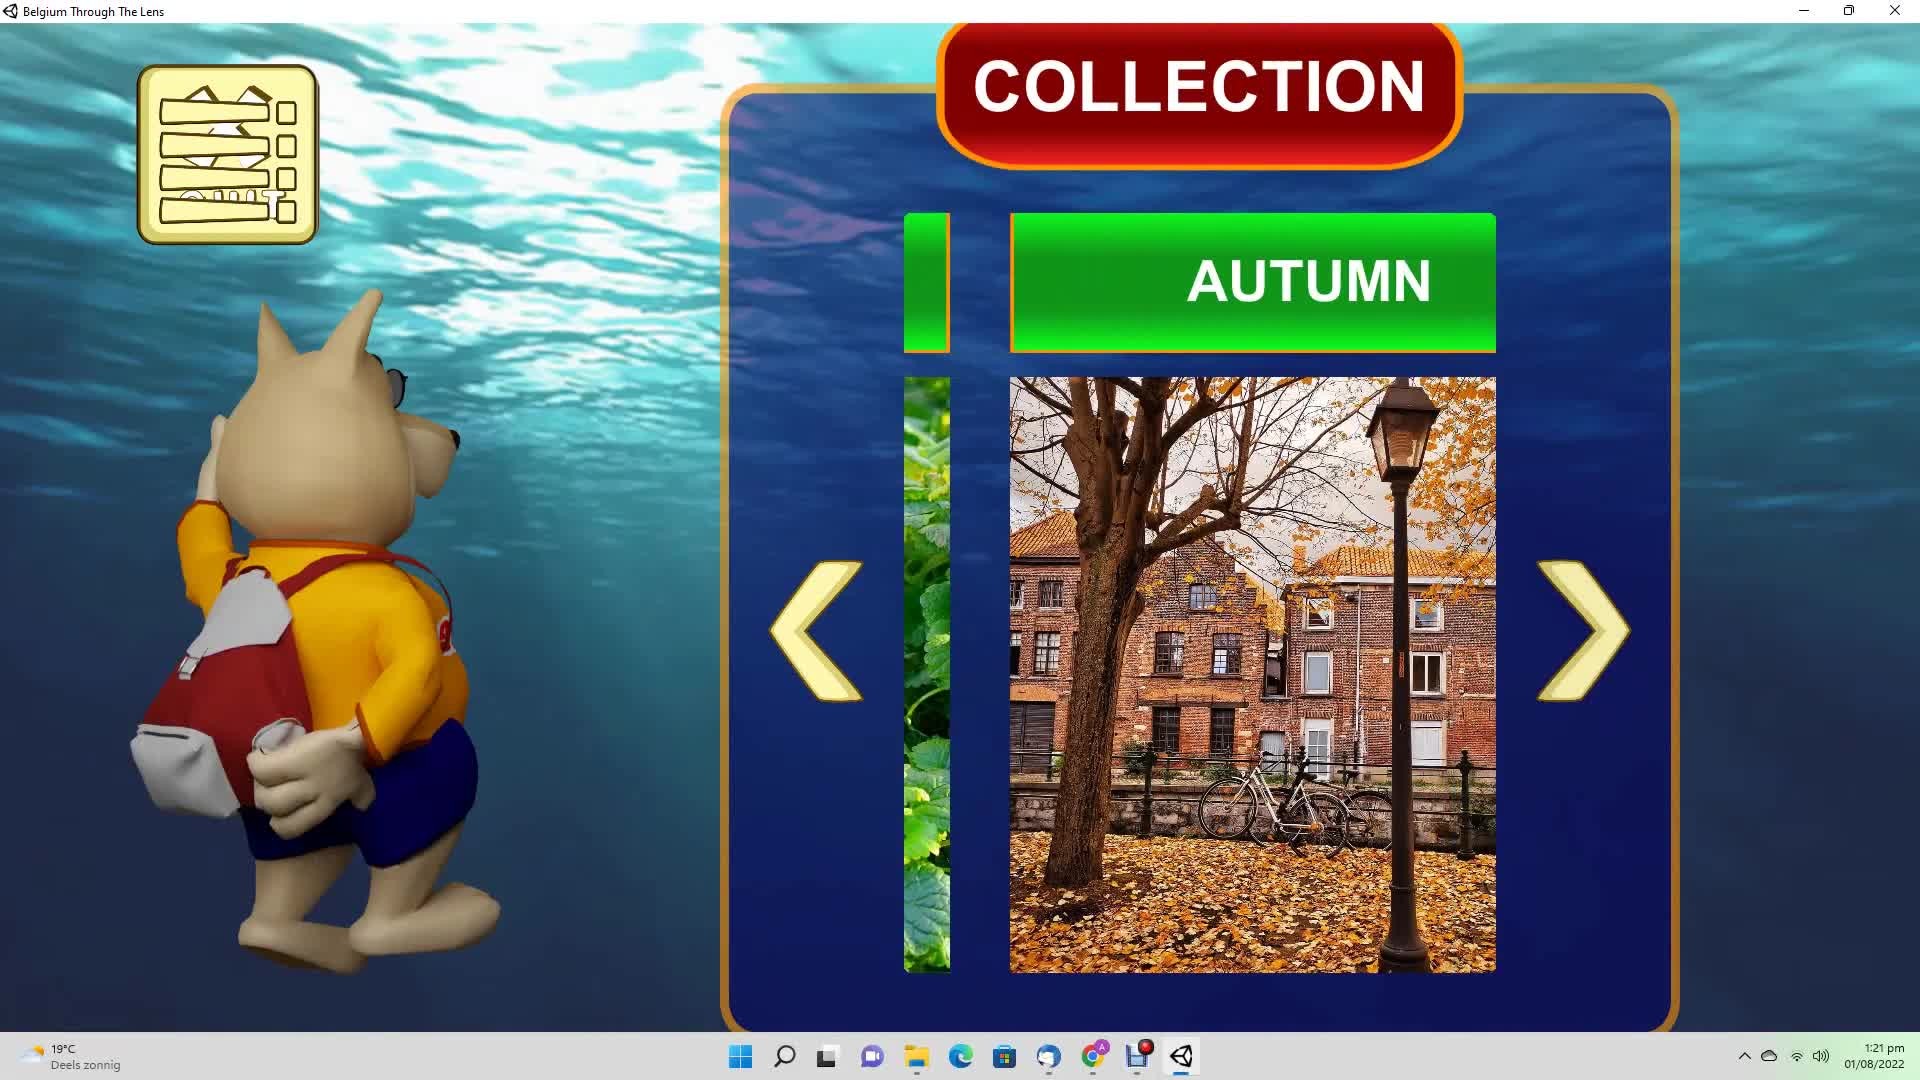Expand the hidden system tray icons
The width and height of the screenshot is (1920, 1080).
pyautogui.click(x=1745, y=1056)
